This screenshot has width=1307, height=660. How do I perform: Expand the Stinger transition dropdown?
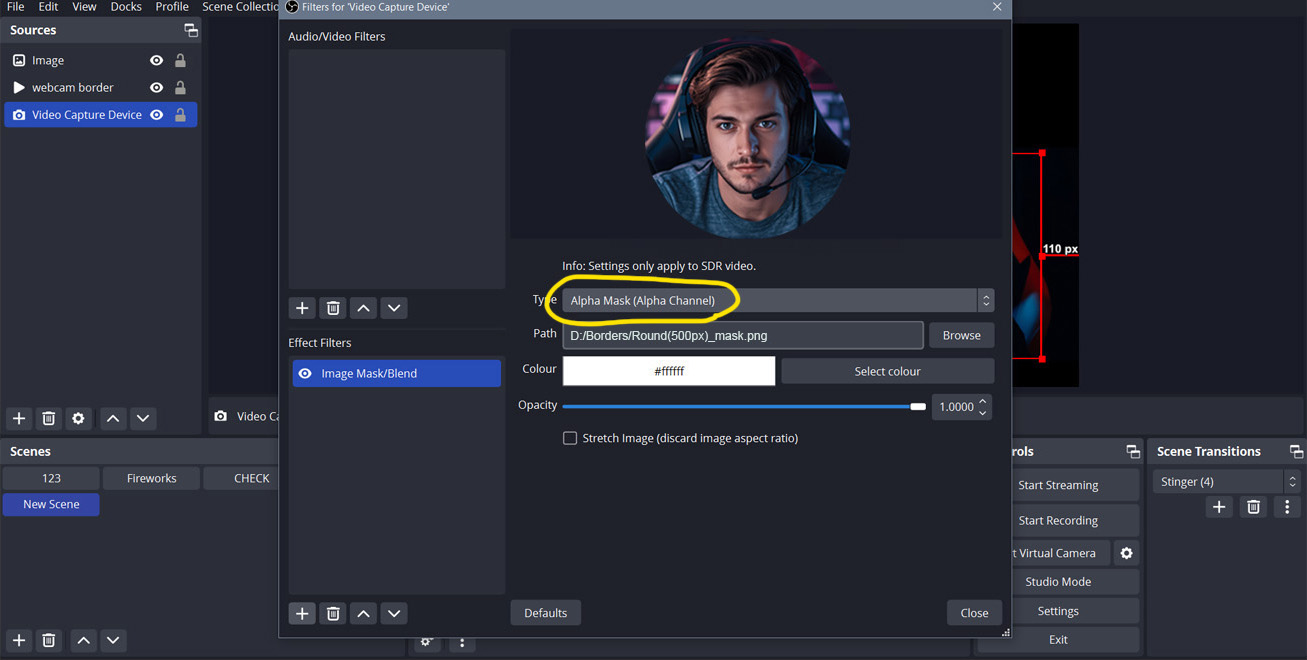click(x=1292, y=481)
